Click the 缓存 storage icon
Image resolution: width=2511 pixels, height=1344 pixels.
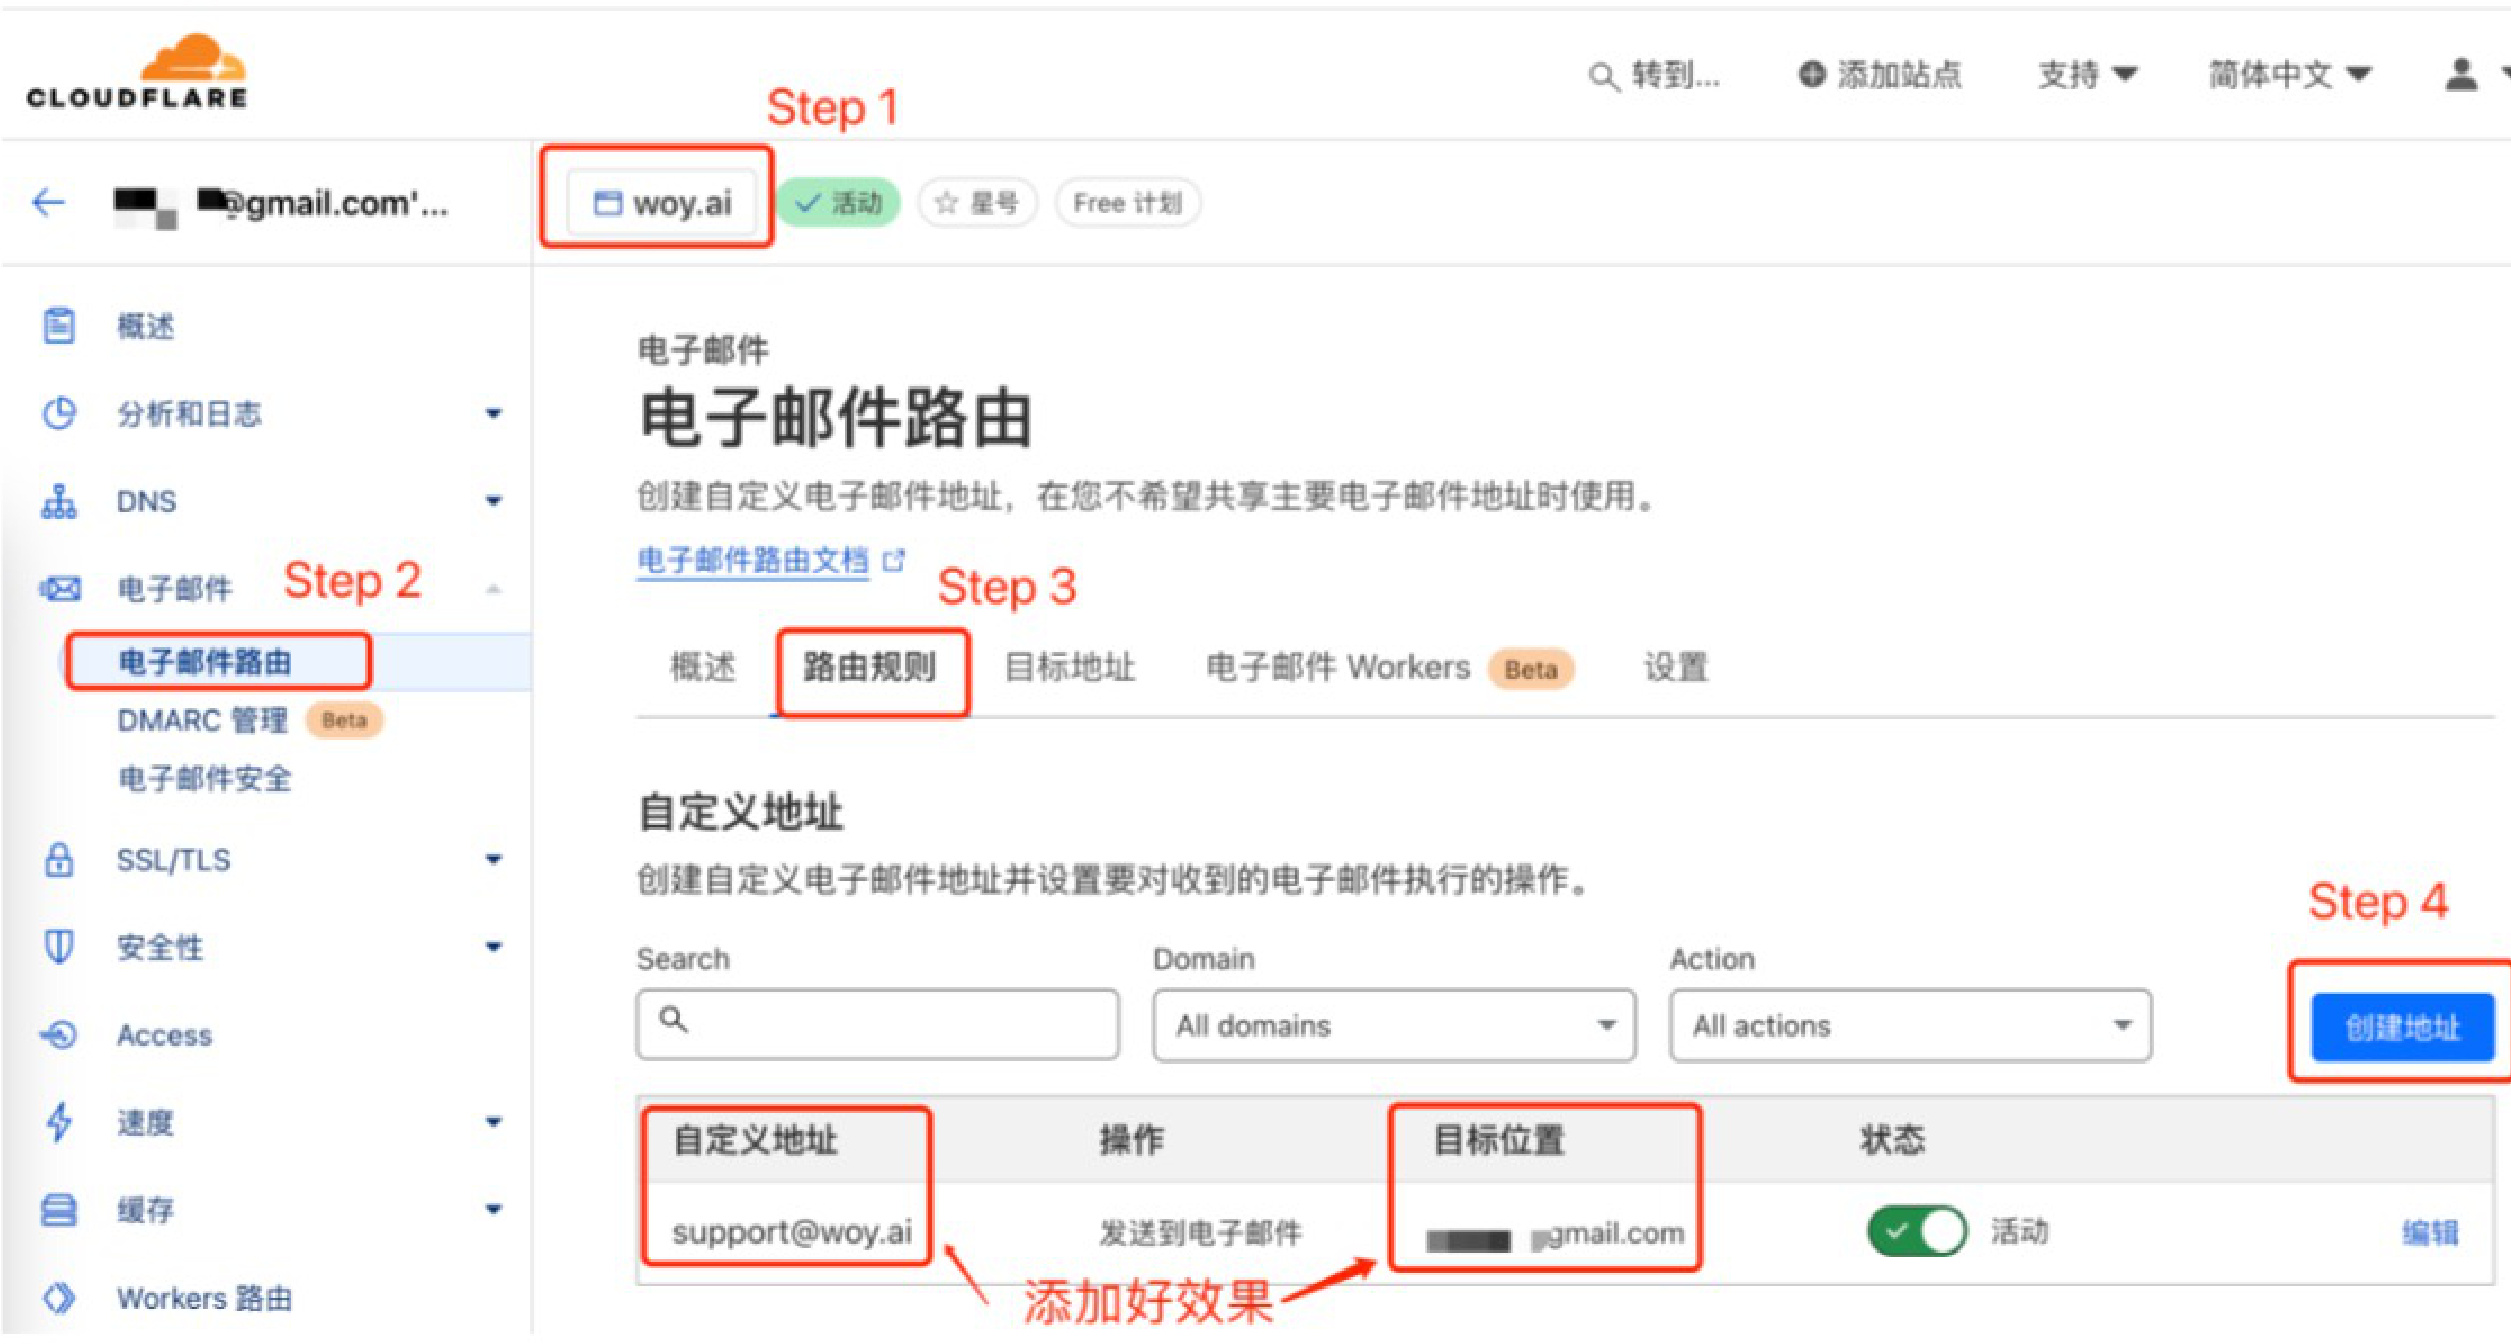click(x=59, y=1210)
